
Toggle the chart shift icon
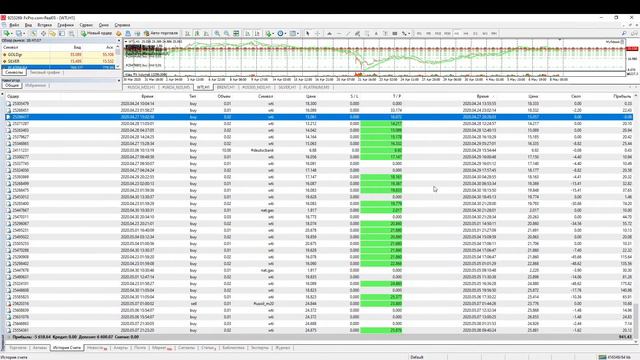257,33
